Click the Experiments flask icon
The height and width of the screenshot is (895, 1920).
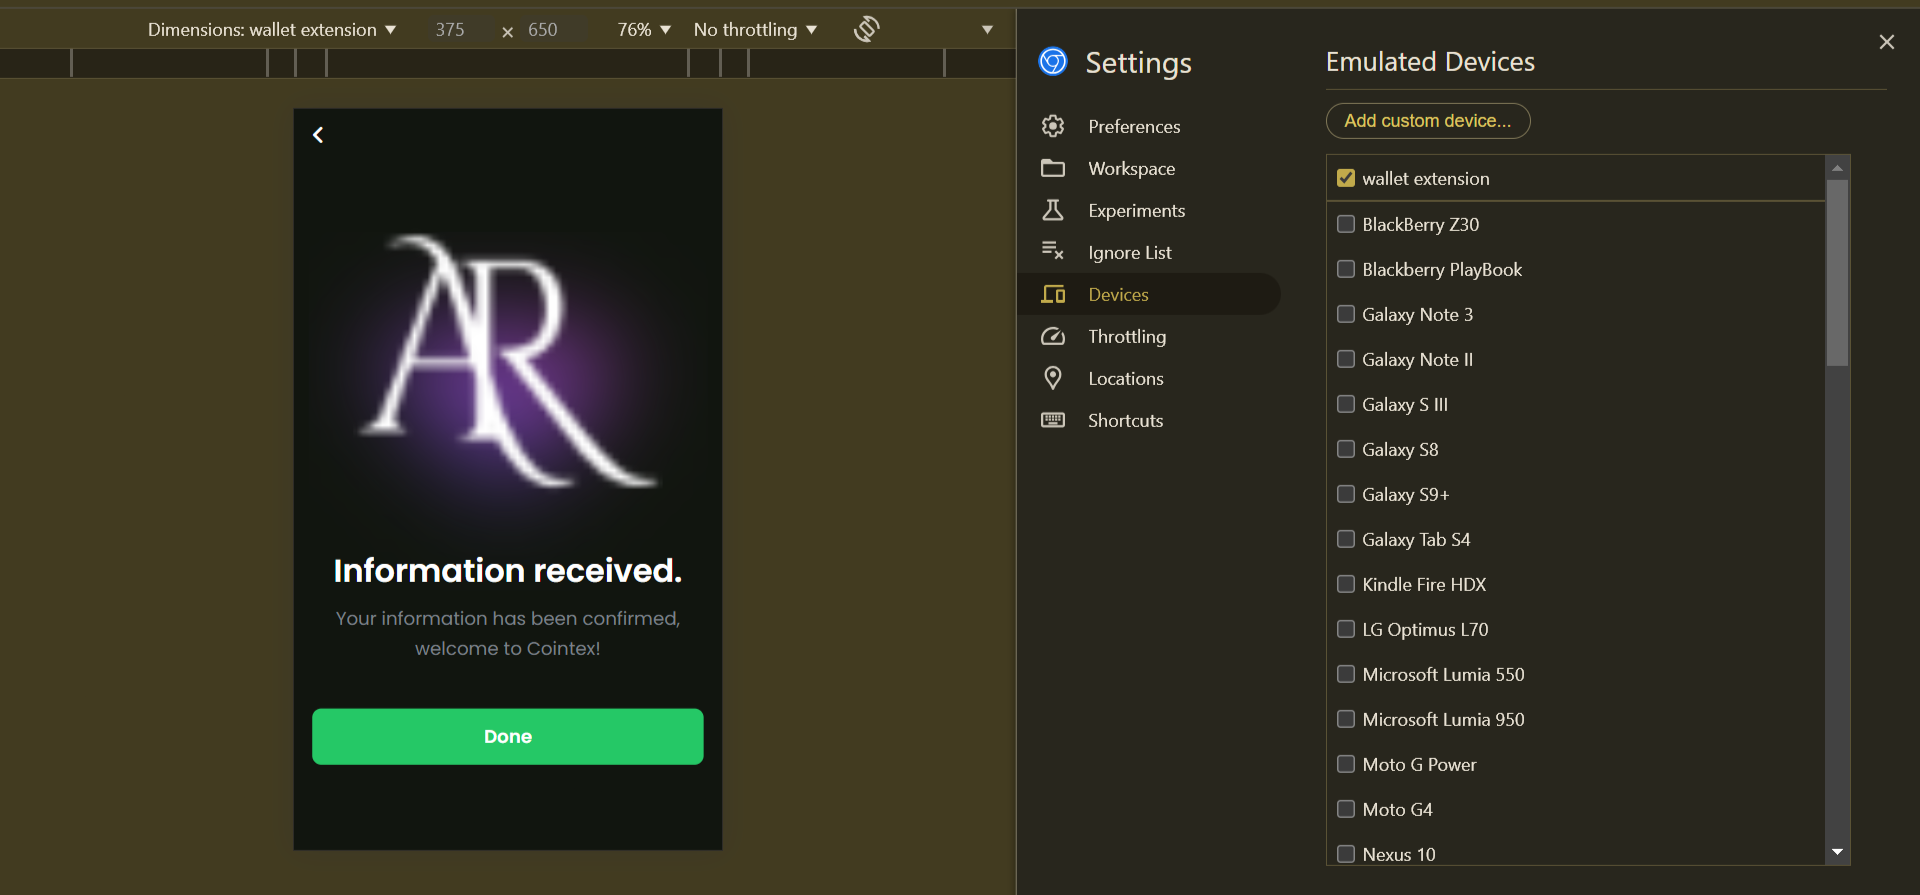(1053, 210)
